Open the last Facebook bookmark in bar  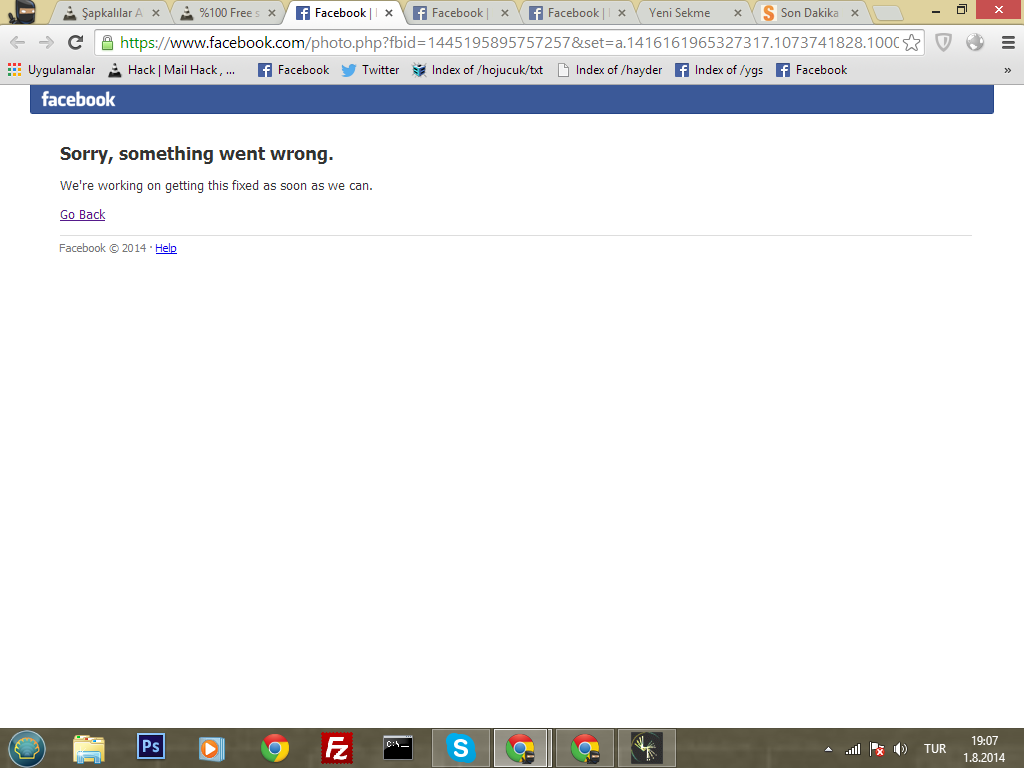tap(812, 70)
